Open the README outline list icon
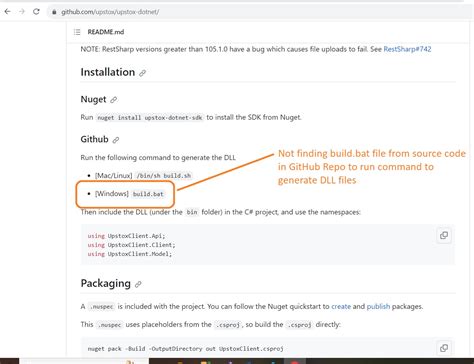 pos(77,32)
